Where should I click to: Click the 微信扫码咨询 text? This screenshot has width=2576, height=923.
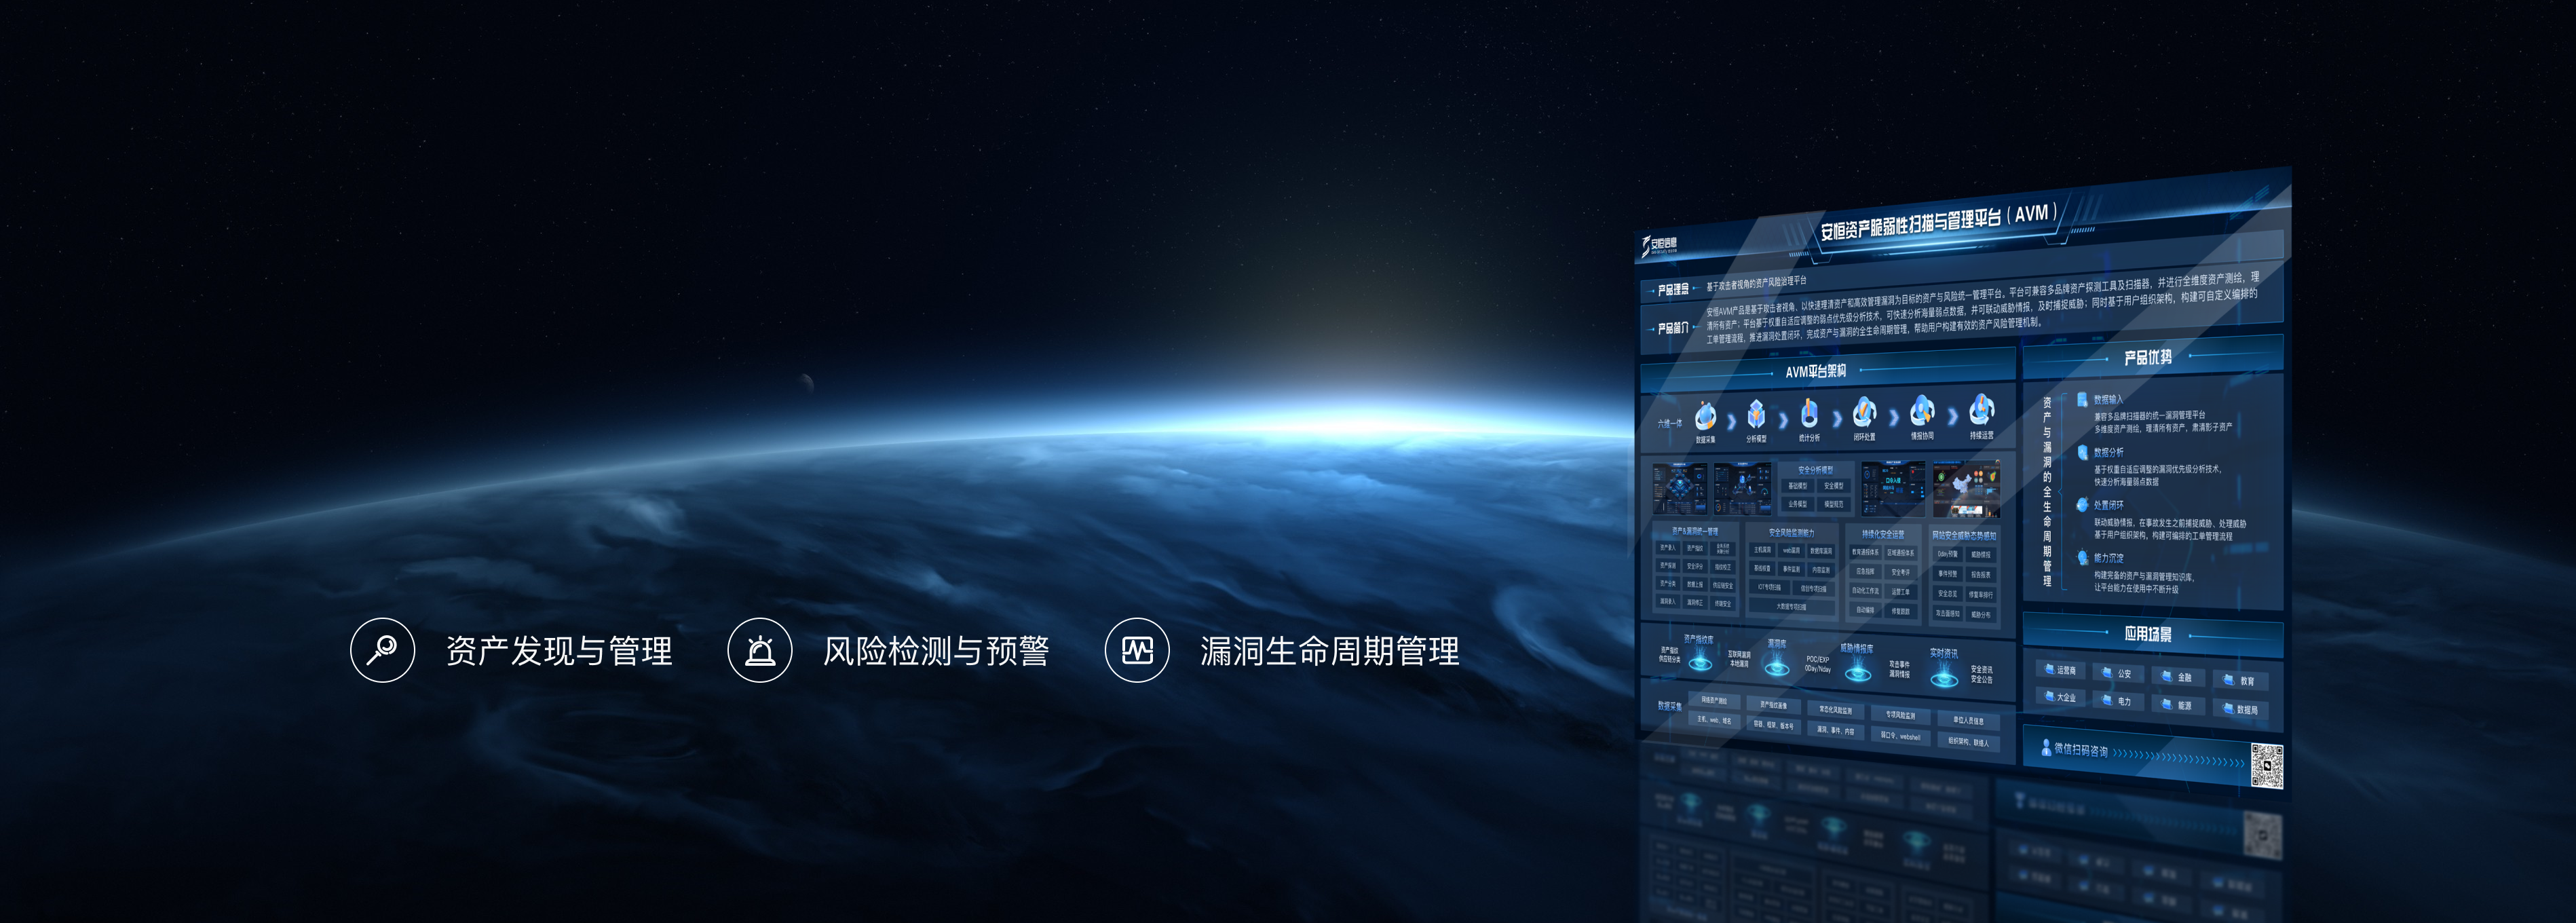(2081, 749)
